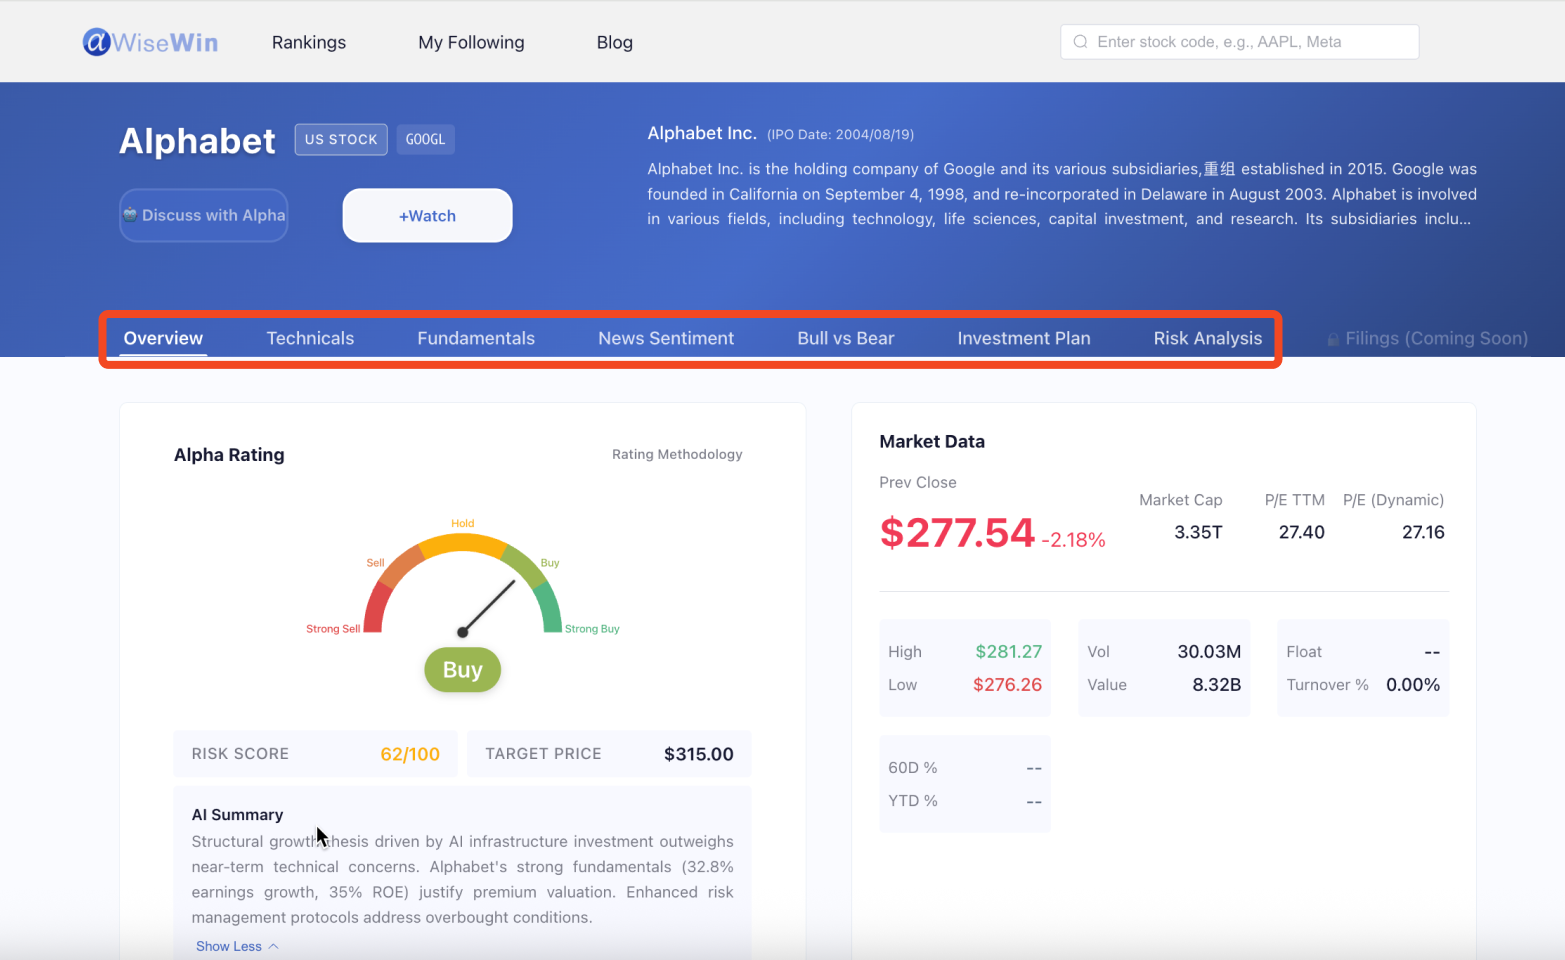The width and height of the screenshot is (1565, 960).
Task: Toggle watch status with the +Watch button
Action: [427, 215]
